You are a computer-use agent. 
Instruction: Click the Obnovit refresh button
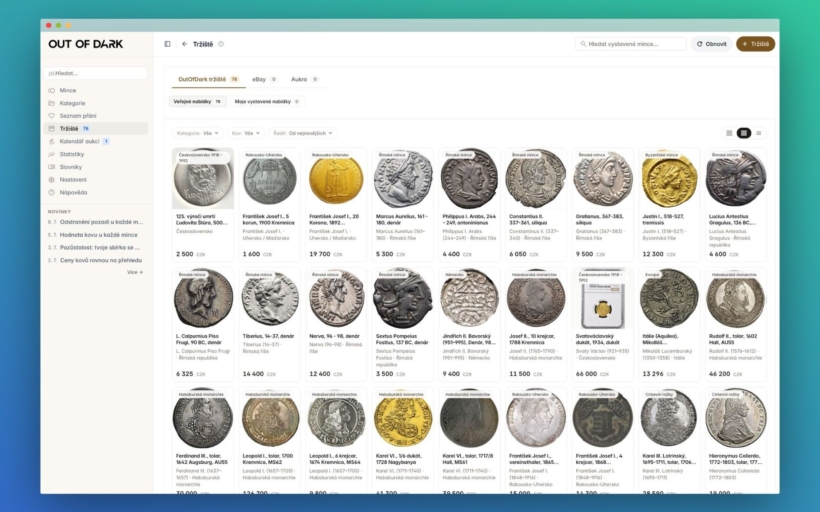coord(711,44)
